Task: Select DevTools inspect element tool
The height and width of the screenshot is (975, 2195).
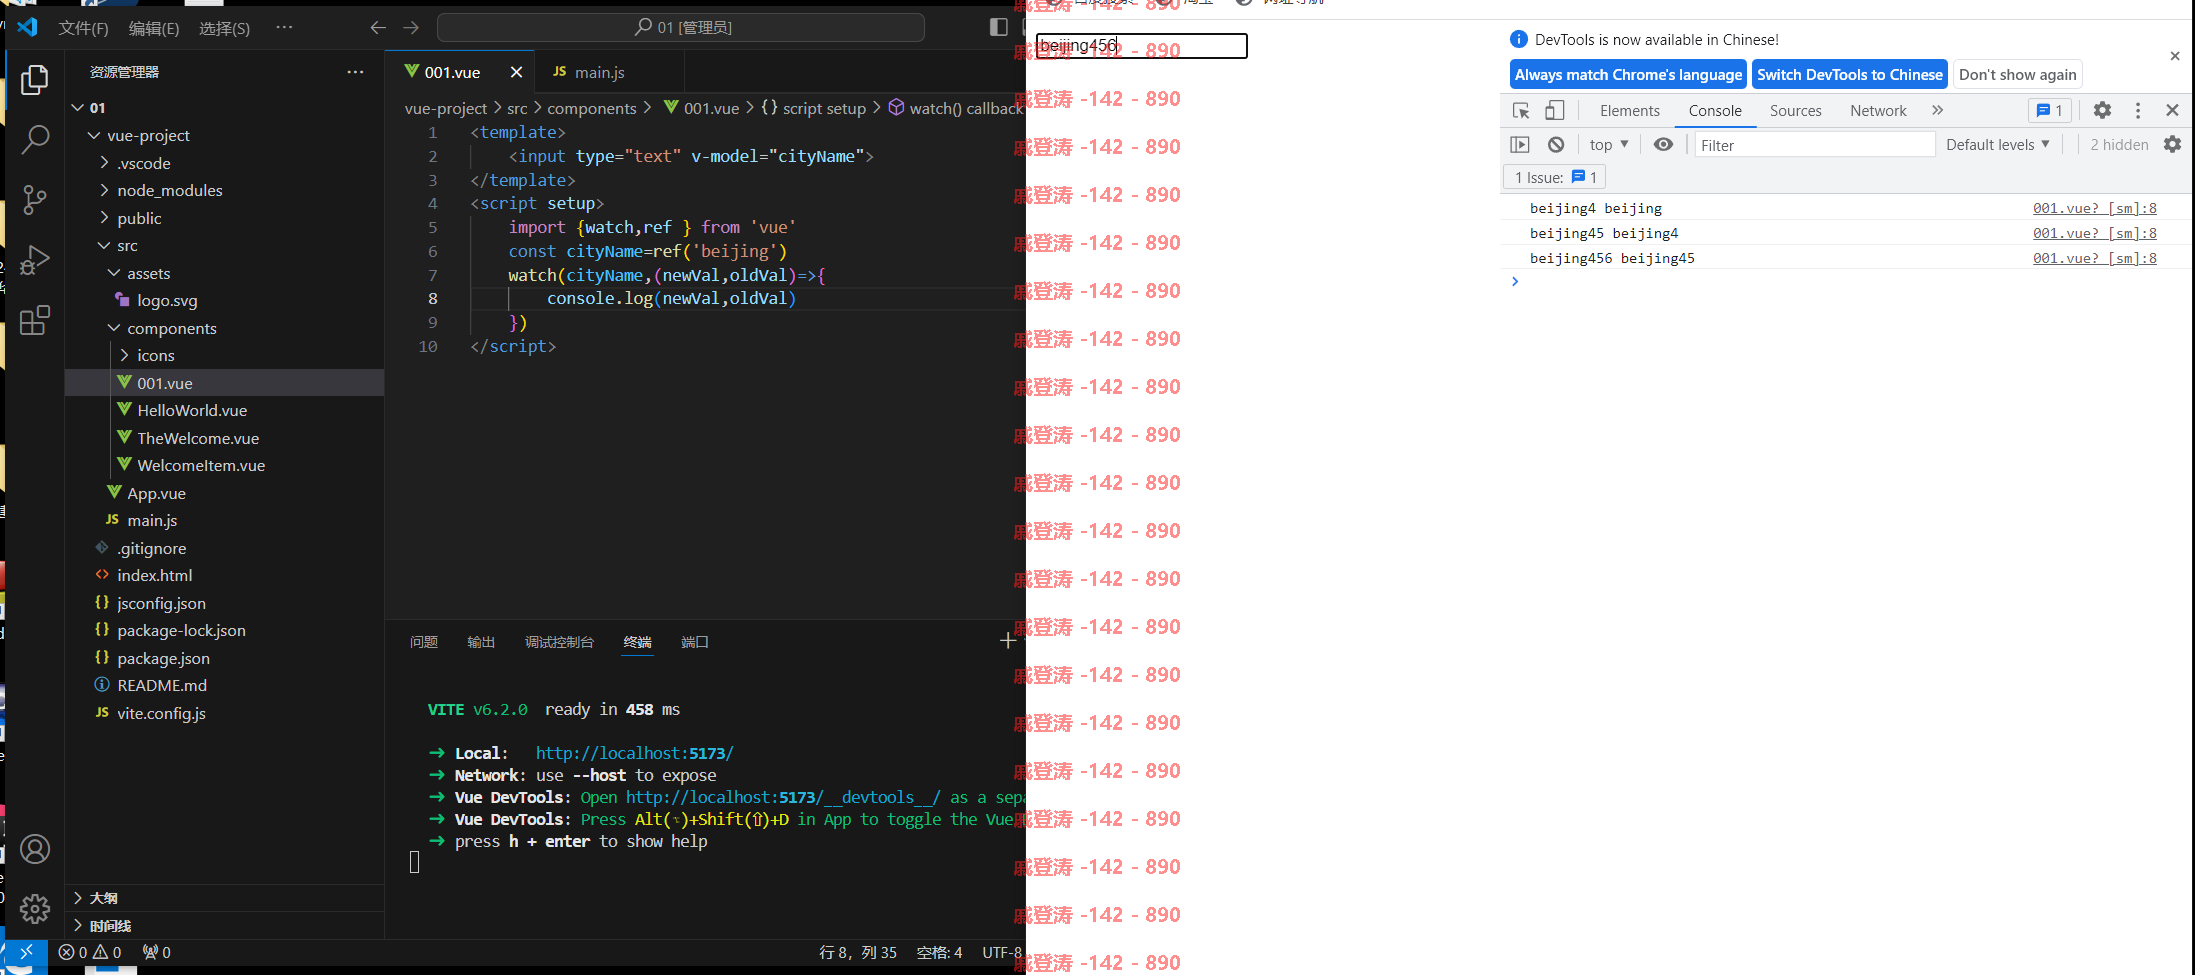Action: pyautogui.click(x=1521, y=111)
